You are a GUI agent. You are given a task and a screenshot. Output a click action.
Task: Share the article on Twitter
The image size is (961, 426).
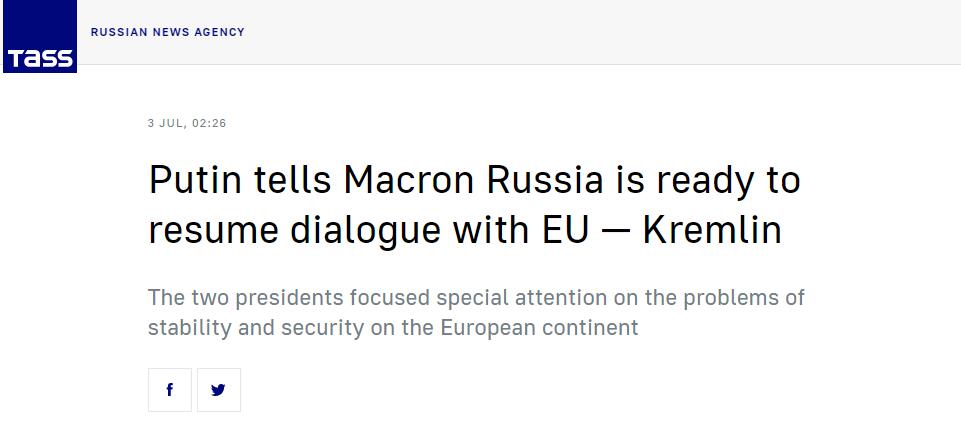[219, 390]
